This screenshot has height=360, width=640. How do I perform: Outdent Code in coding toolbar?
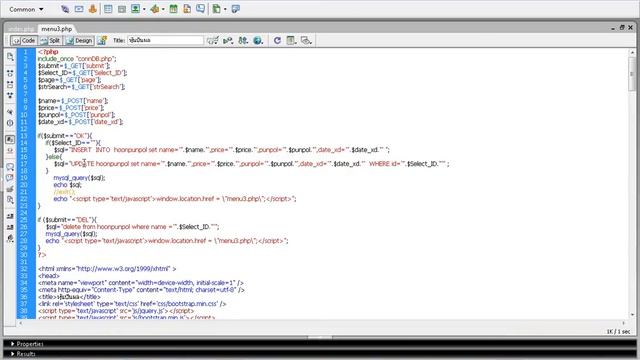tap(10, 227)
